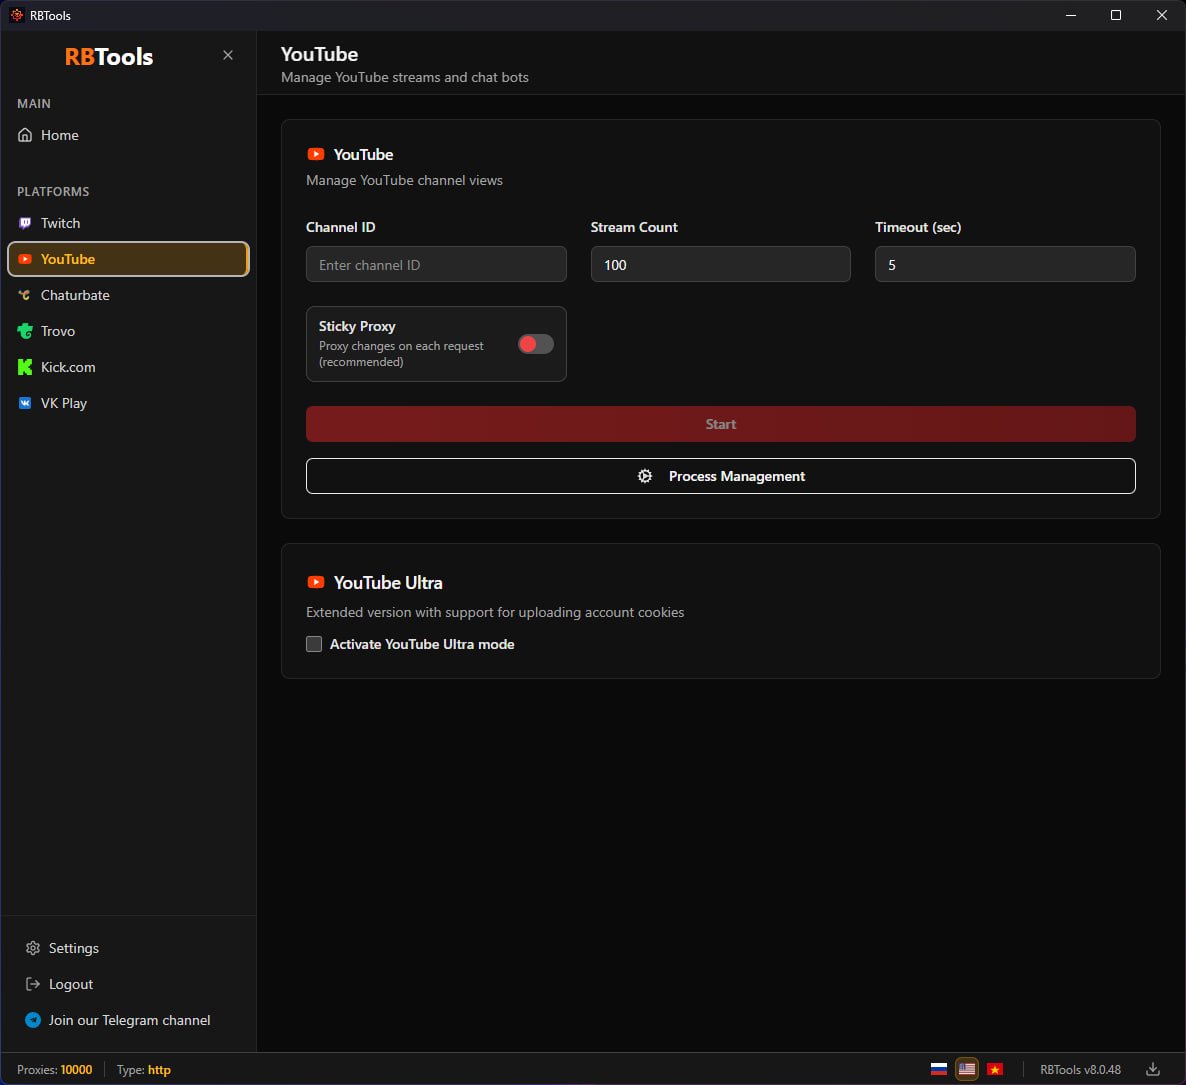
Task: Toggle the Sticky Proxy switch
Action: [x=535, y=344]
